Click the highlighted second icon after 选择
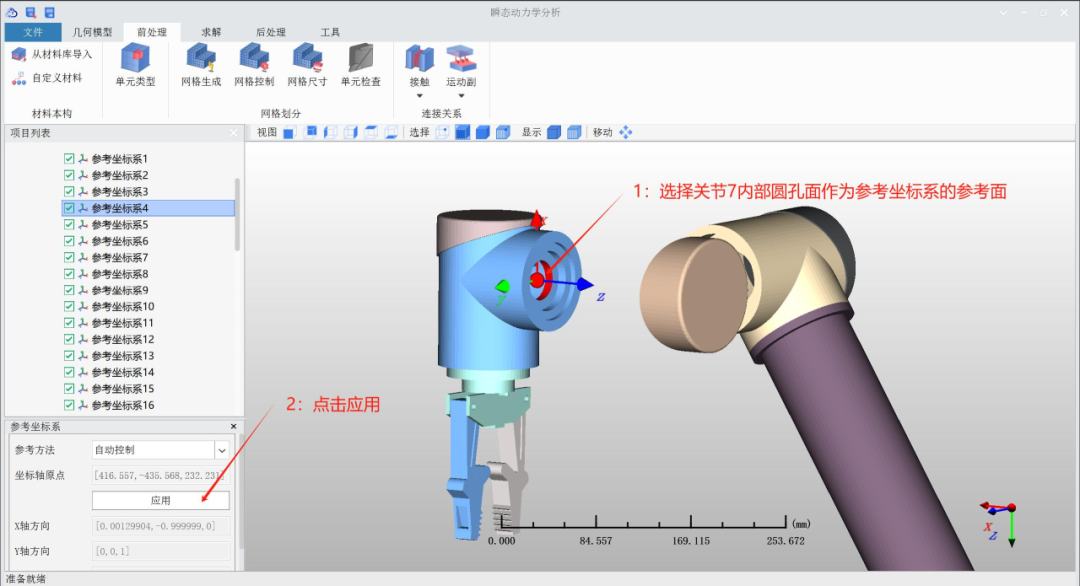The height and width of the screenshot is (586, 1080). point(462,132)
